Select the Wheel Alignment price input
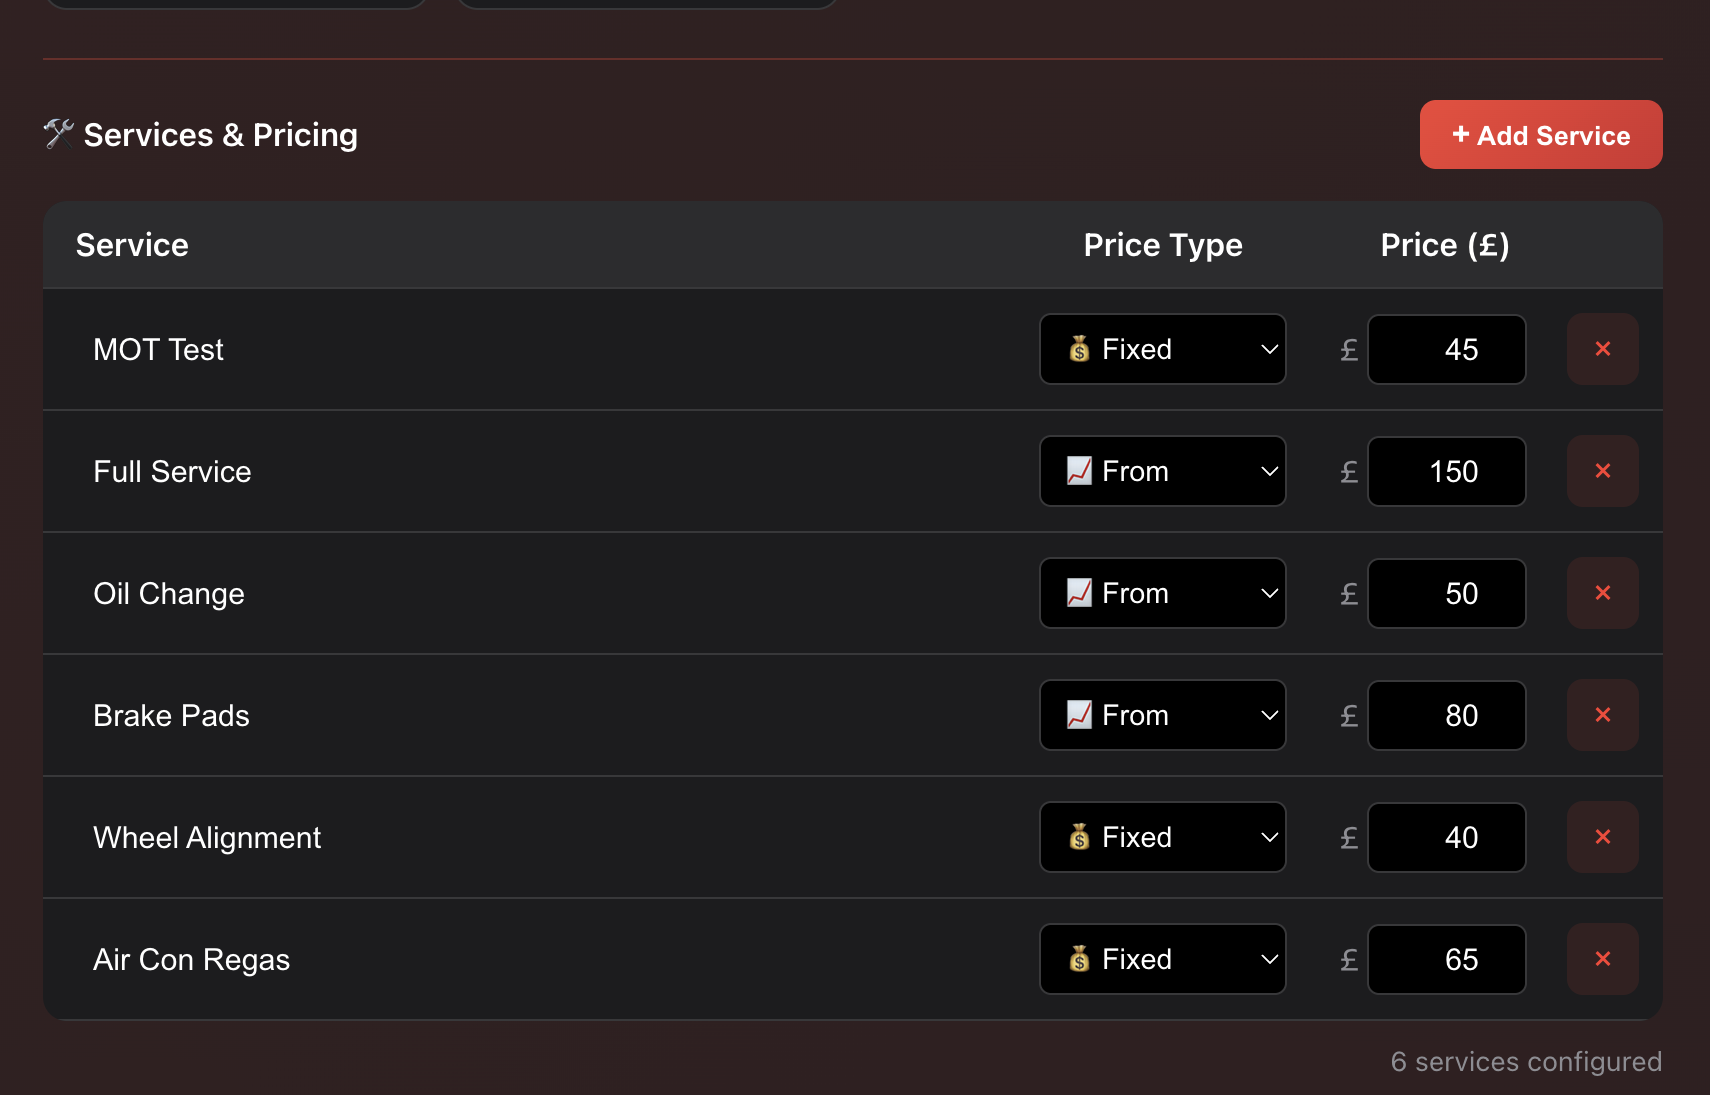The width and height of the screenshot is (1710, 1095). (1446, 837)
